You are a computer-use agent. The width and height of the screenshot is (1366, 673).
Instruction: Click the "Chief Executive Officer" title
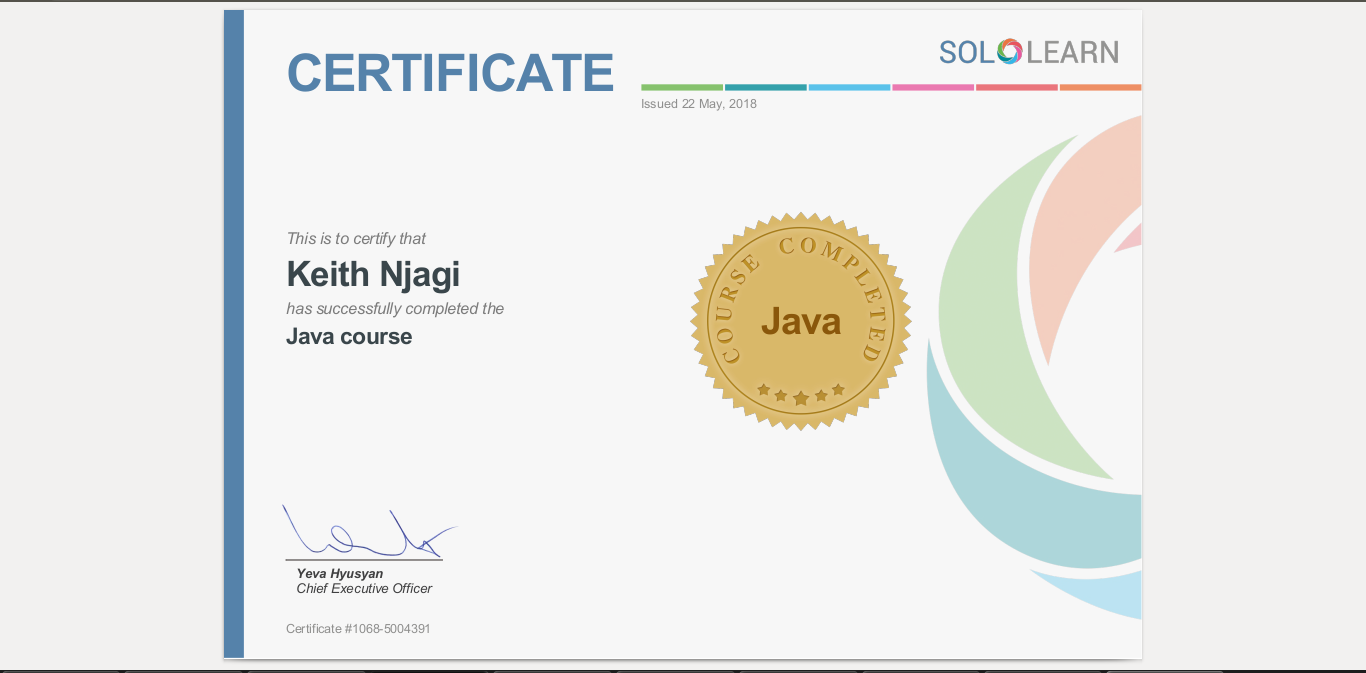coord(364,589)
